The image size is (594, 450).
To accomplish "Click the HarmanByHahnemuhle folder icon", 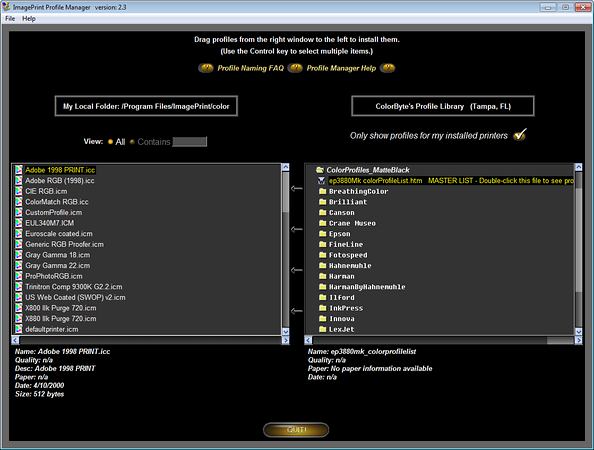I will [322, 287].
